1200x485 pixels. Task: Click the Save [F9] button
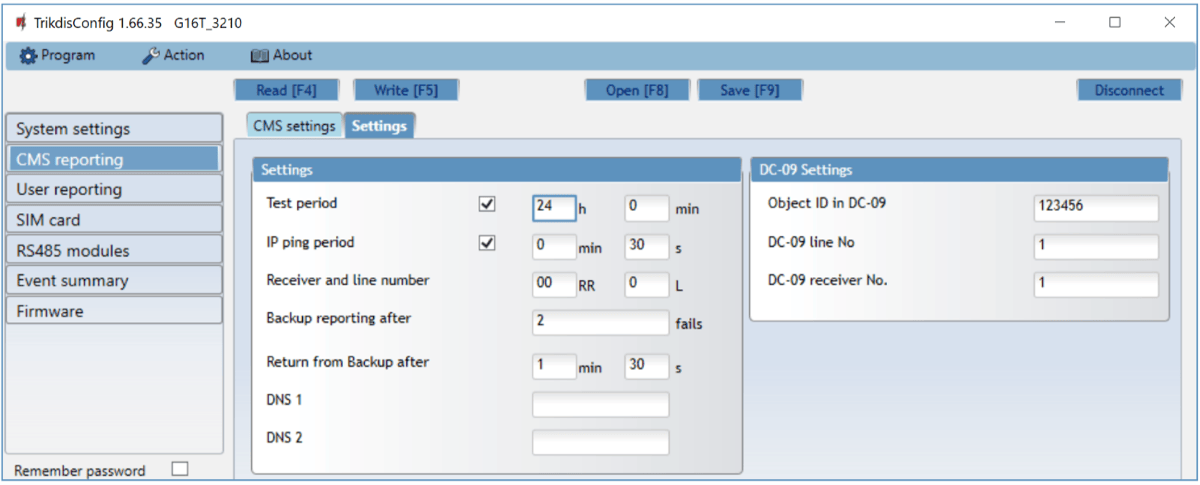750,90
